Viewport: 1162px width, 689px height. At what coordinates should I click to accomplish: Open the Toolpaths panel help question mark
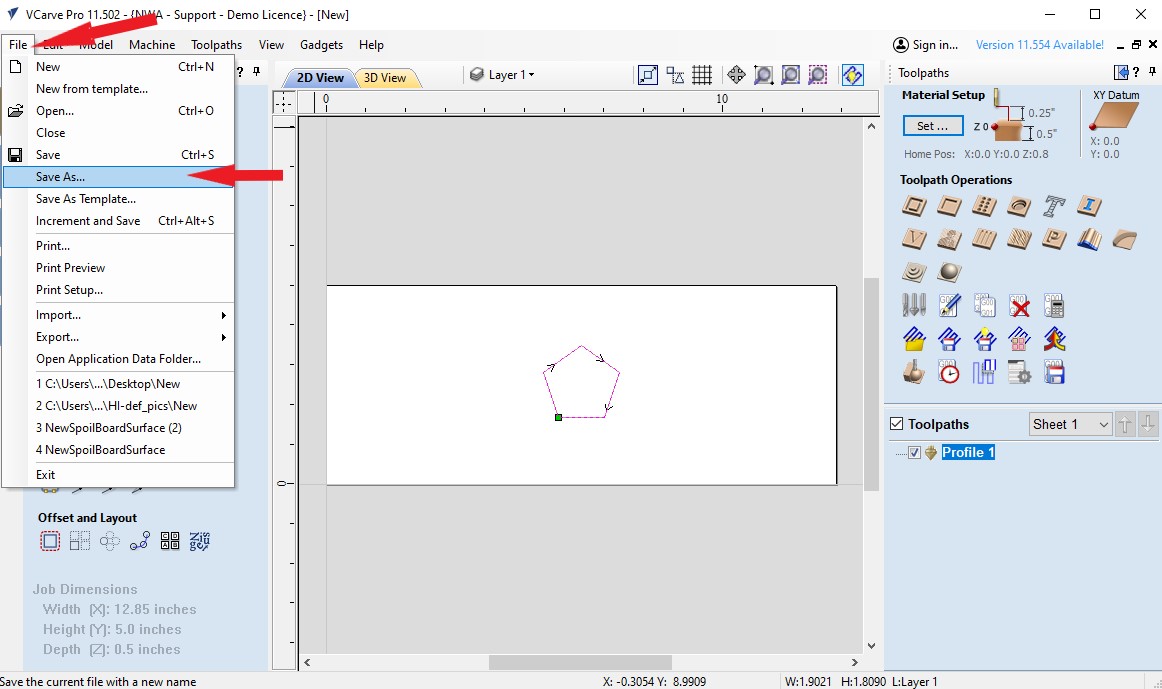(x=1136, y=72)
